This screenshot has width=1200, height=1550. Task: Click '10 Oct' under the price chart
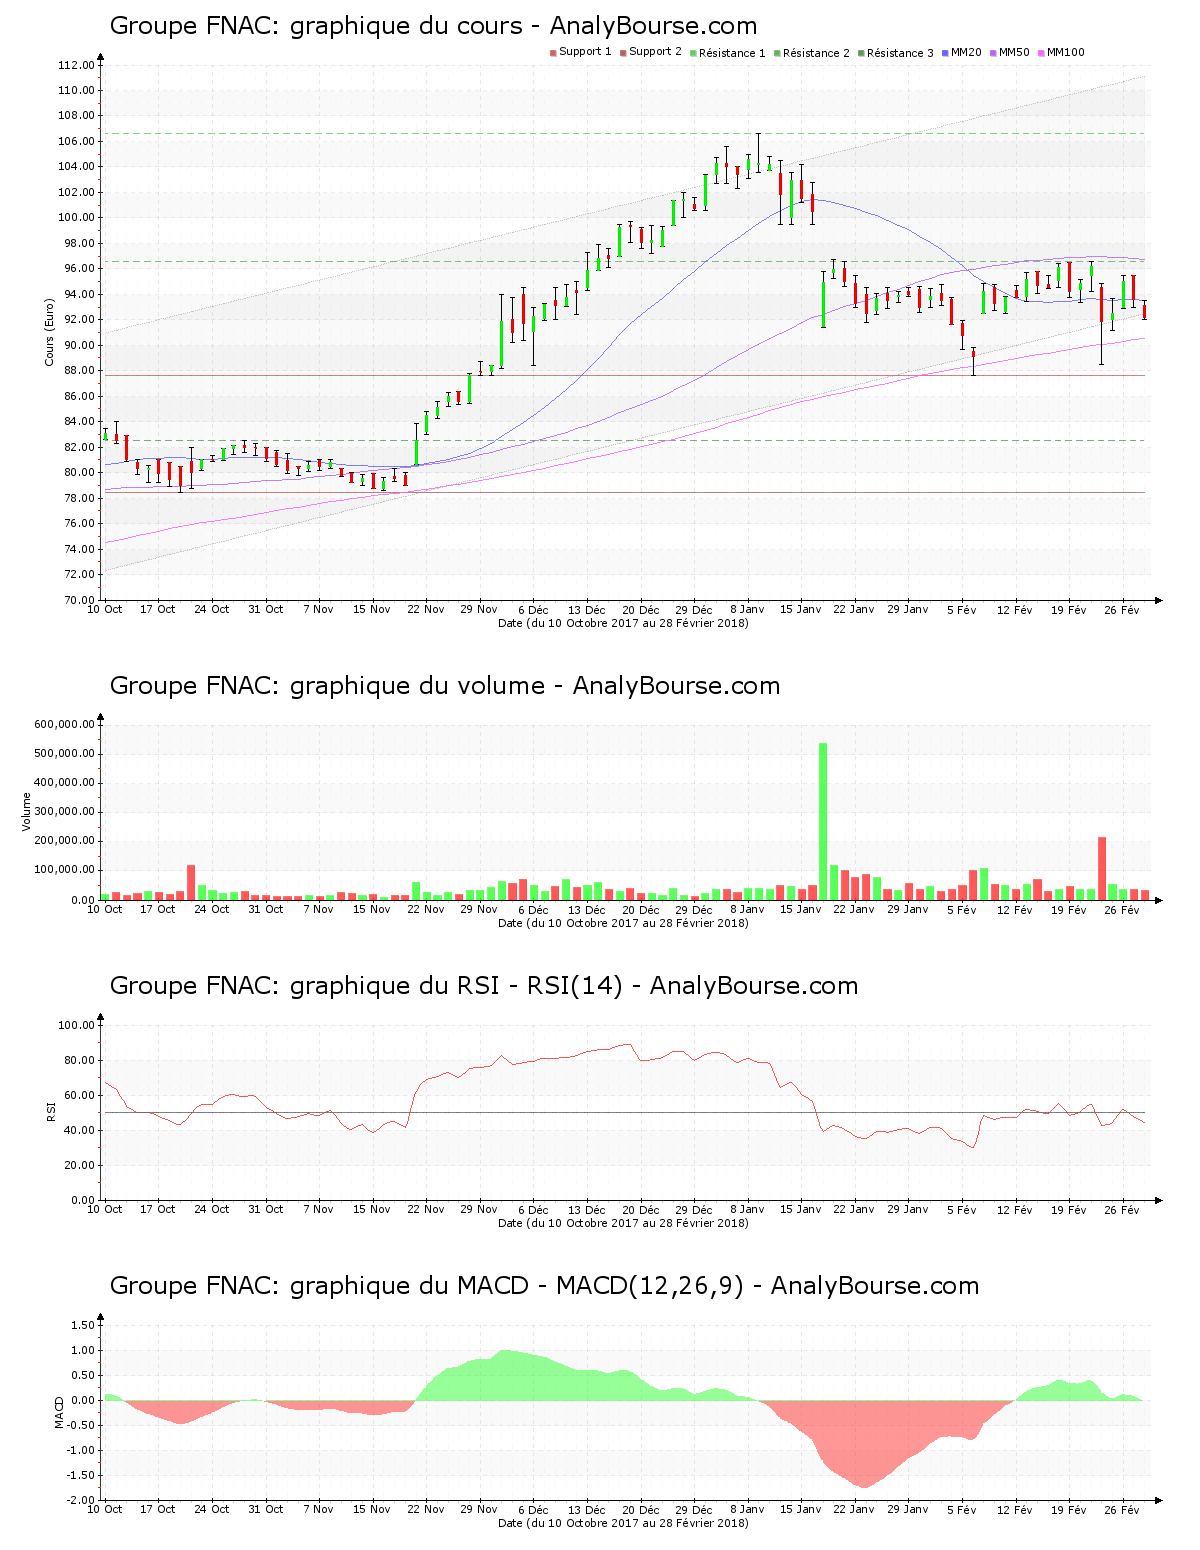pyautogui.click(x=105, y=610)
